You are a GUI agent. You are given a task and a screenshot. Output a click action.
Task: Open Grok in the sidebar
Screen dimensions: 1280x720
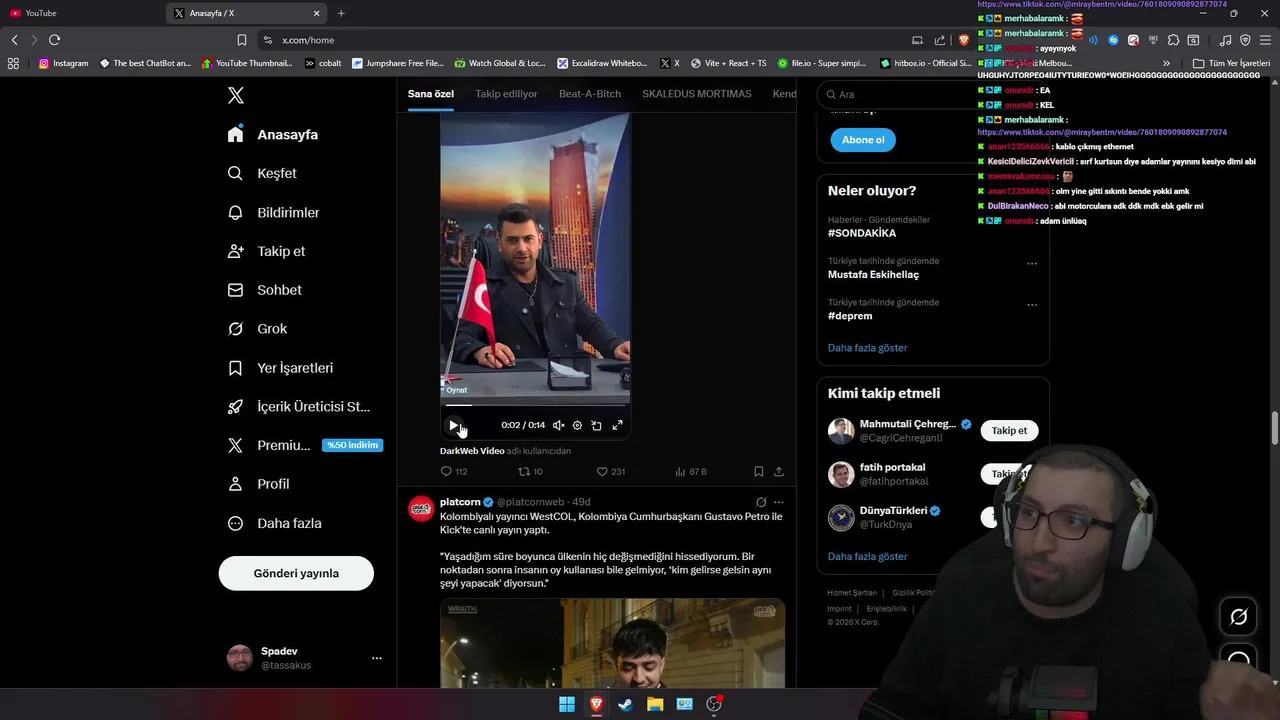point(258,329)
